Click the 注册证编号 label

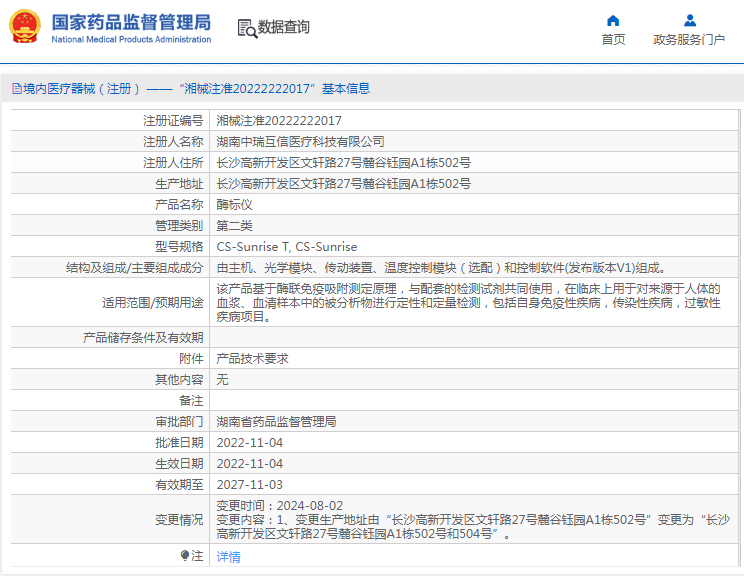173,121
